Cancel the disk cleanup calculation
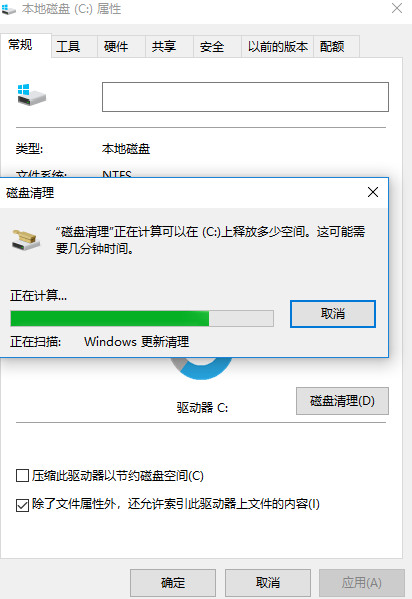412x599 pixels. [333, 314]
